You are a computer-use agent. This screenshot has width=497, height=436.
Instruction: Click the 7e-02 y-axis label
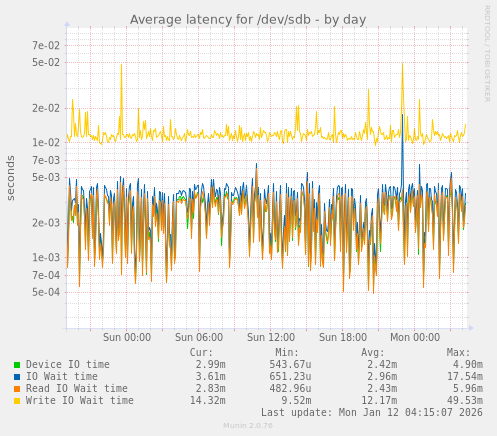[46, 45]
